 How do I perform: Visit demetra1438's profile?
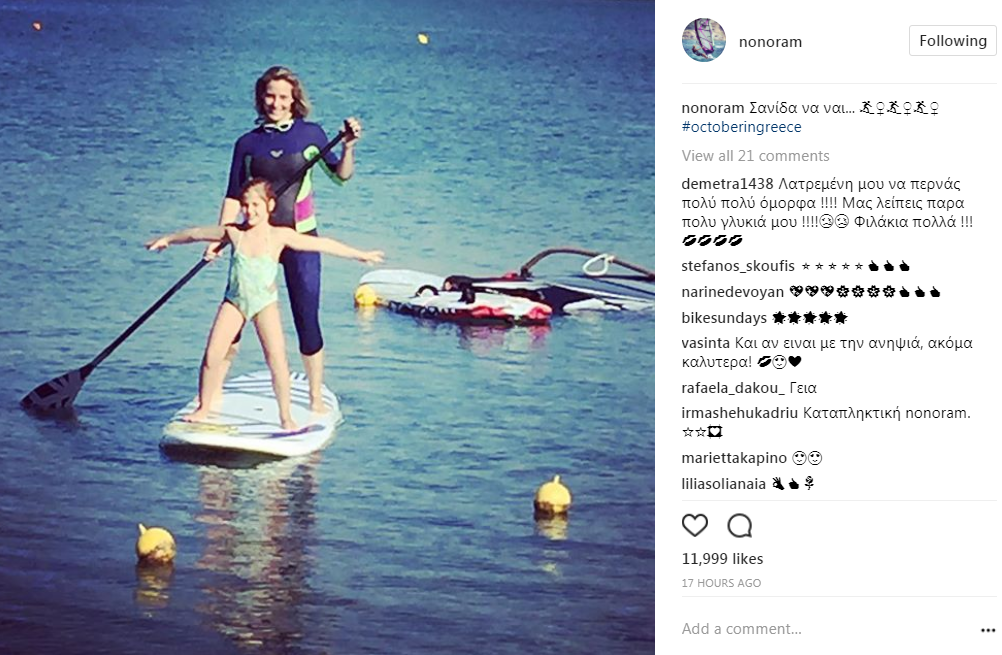[727, 184]
